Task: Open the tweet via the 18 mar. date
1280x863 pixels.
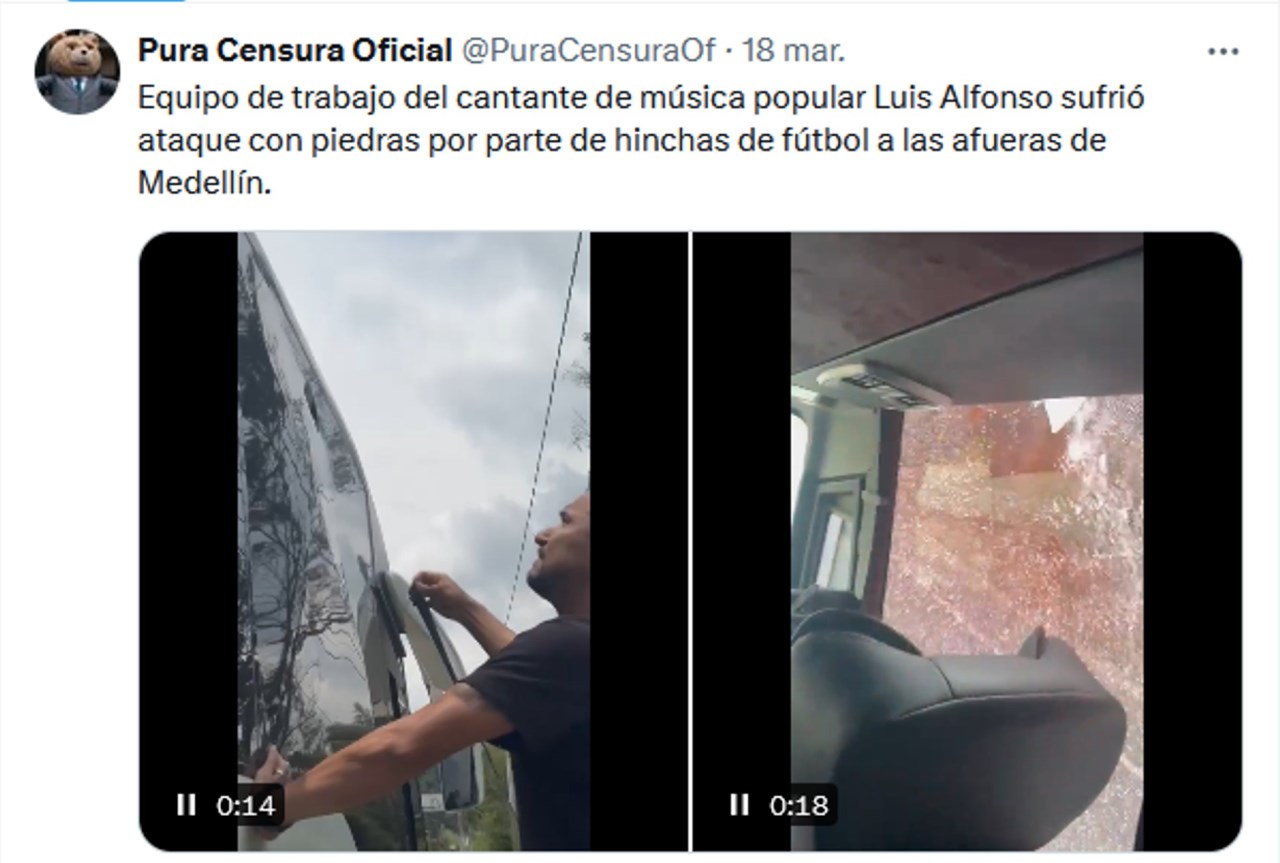Action: click(x=794, y=50)
